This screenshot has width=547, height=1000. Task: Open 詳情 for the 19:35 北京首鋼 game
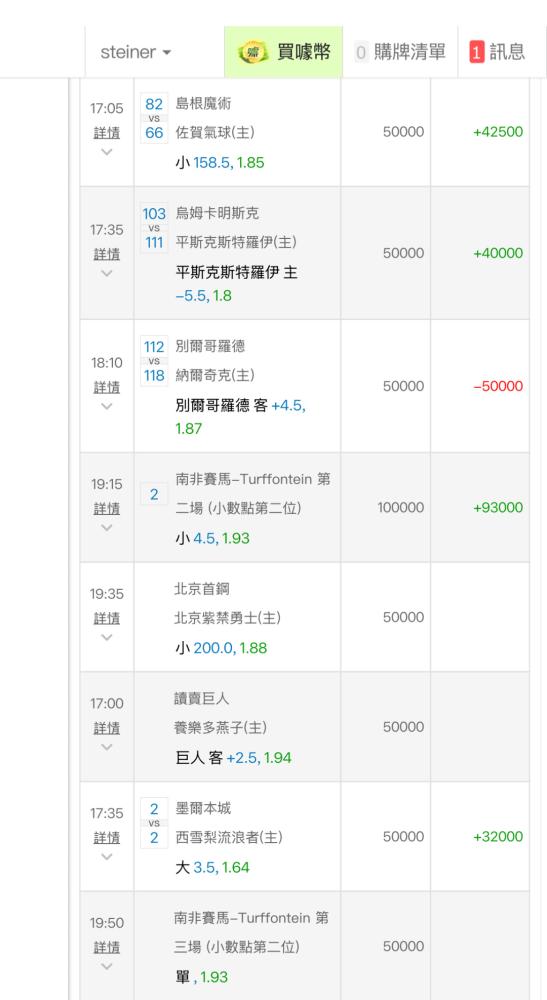pyautogui.click(x=106, y=618)
